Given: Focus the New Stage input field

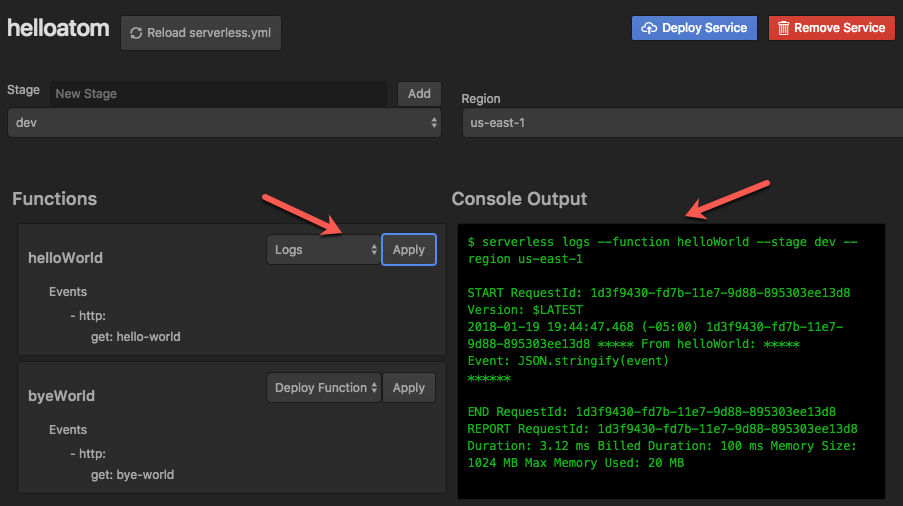Looking at the screenshot, I should pos(218,94).
